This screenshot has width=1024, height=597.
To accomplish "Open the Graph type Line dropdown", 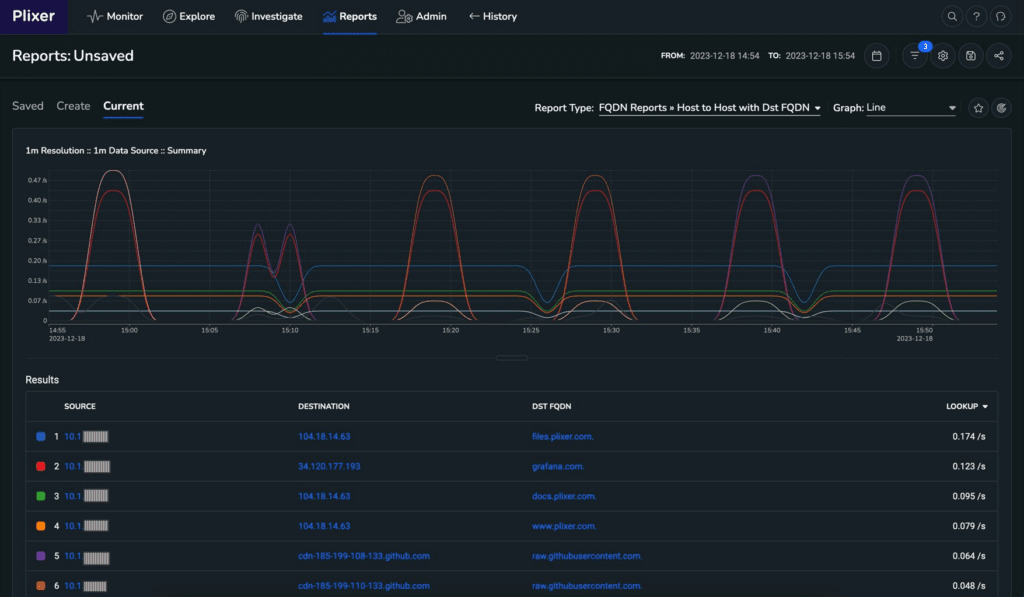I will click(910, 107).
